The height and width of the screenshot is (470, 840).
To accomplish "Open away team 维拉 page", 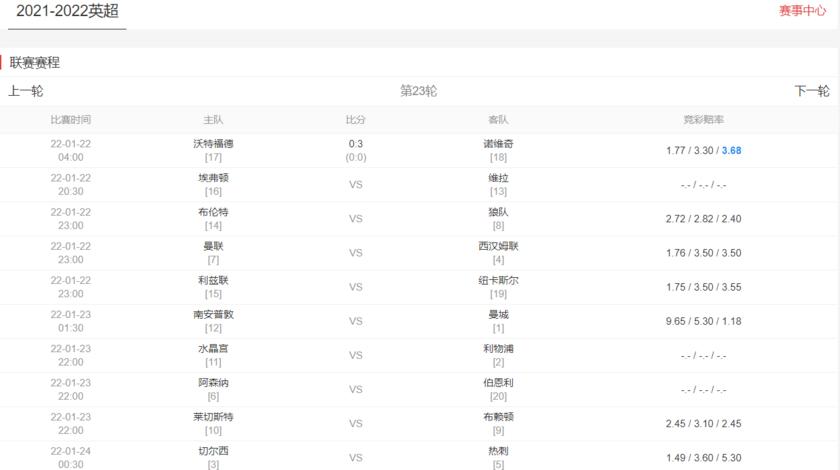I will tap(499, 178).
